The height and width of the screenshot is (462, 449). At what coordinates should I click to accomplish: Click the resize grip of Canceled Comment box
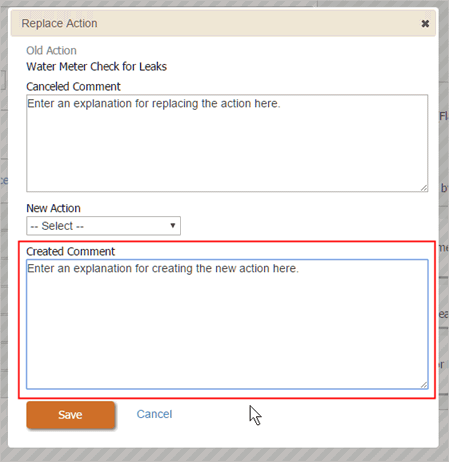tap(424, 188)
